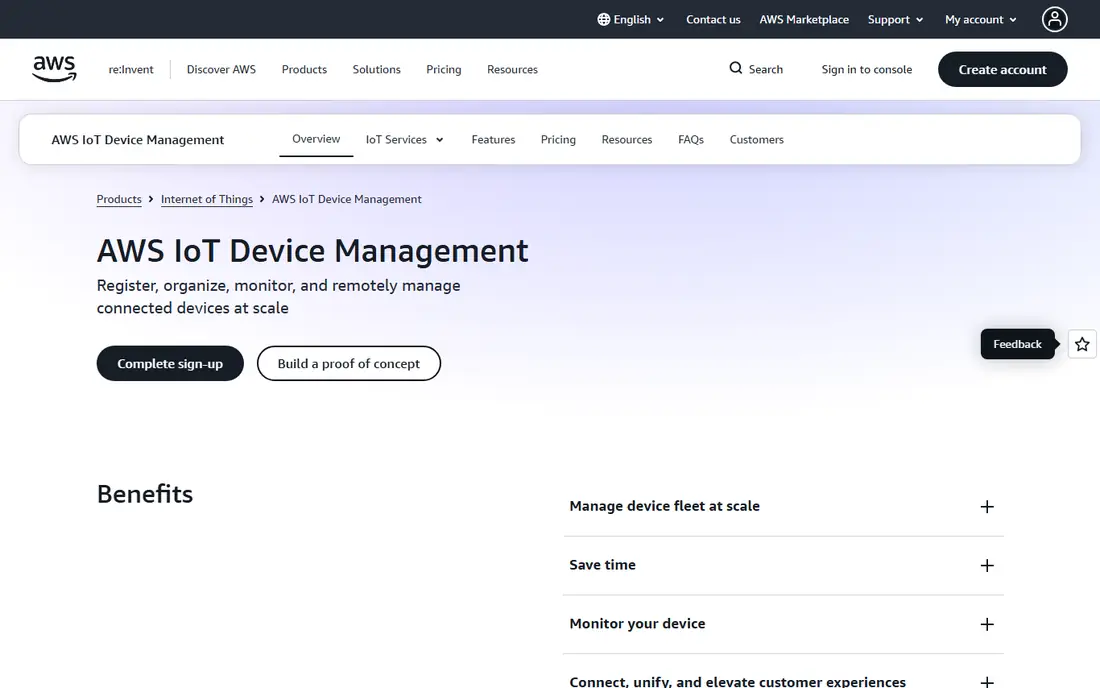Screen dimensions: 1100x688
Task: Open the My account dropdown
Action: click(x=981, y=20)
